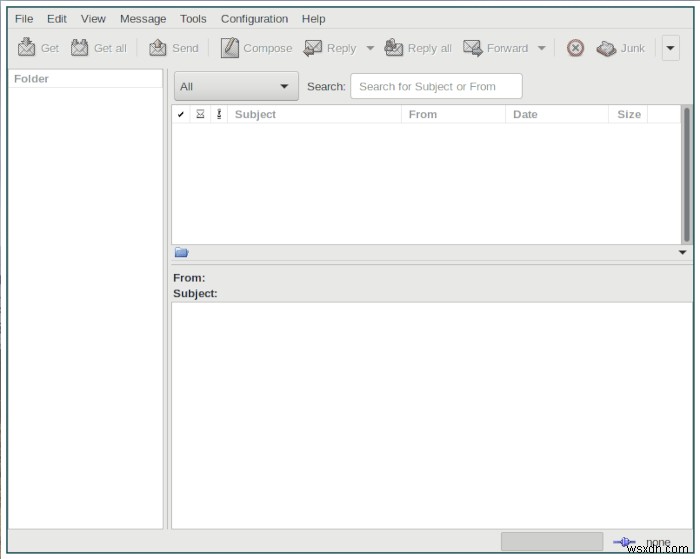Open the Message menu
The image size is (700, 559).
coord(143,19)
